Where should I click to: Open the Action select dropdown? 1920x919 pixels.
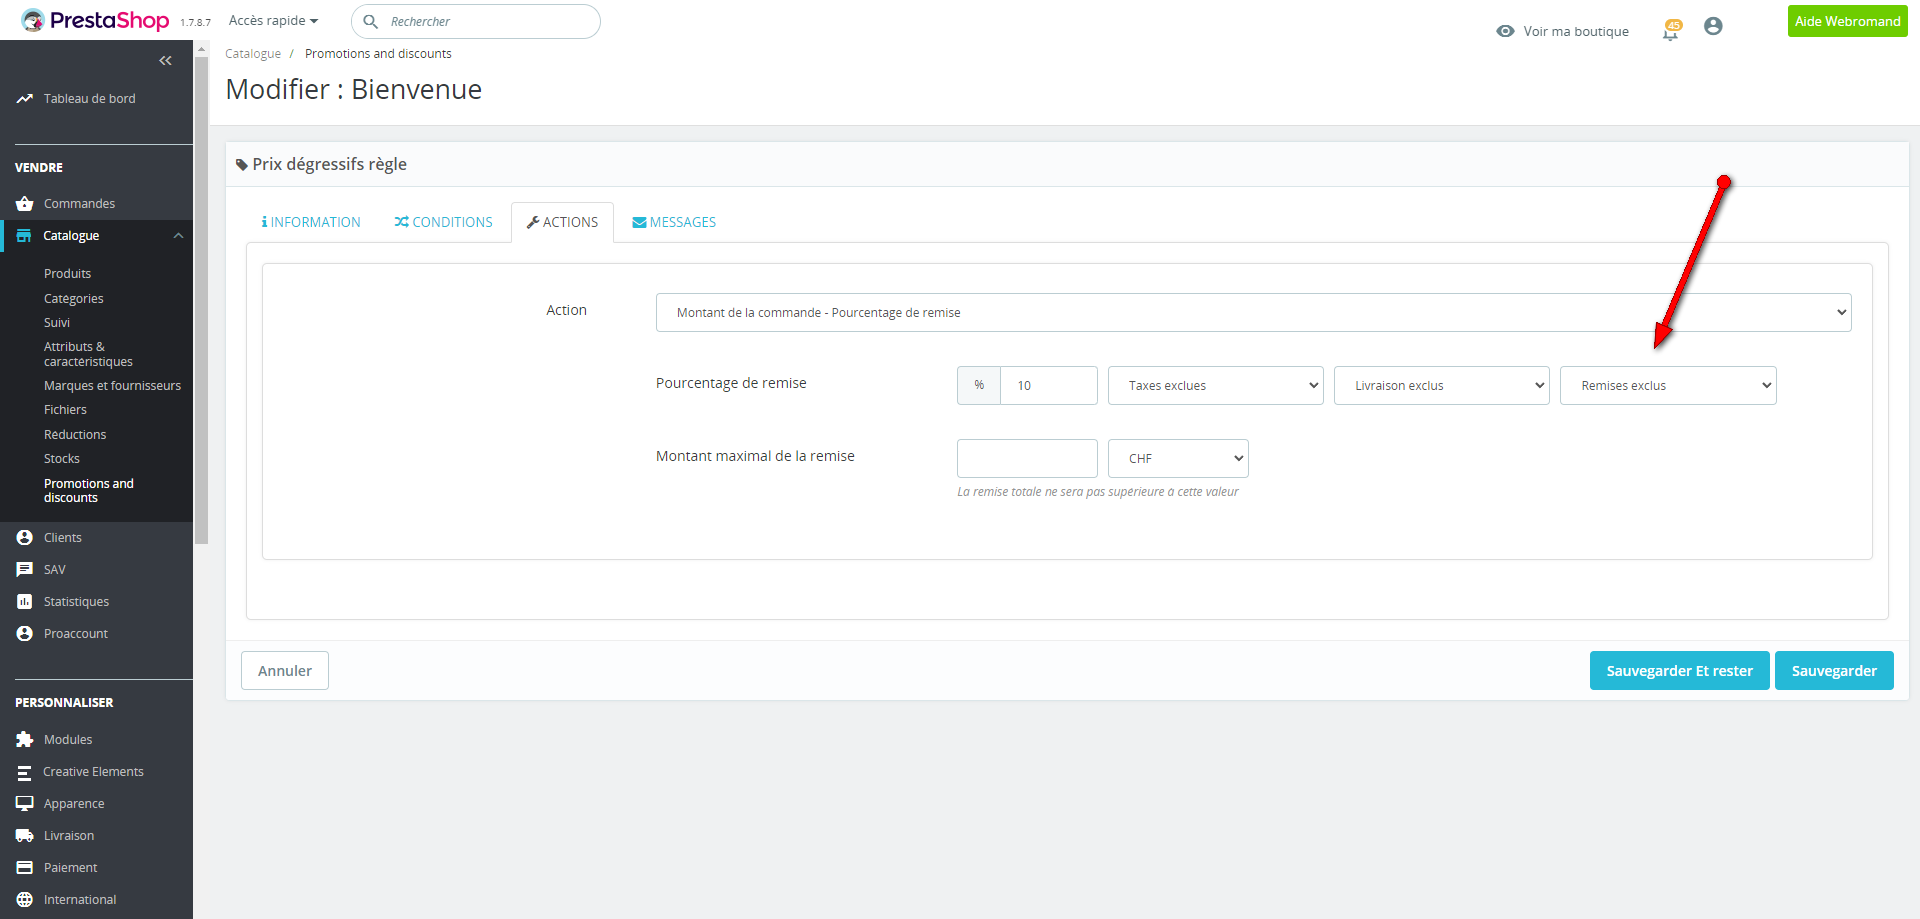1253,312
